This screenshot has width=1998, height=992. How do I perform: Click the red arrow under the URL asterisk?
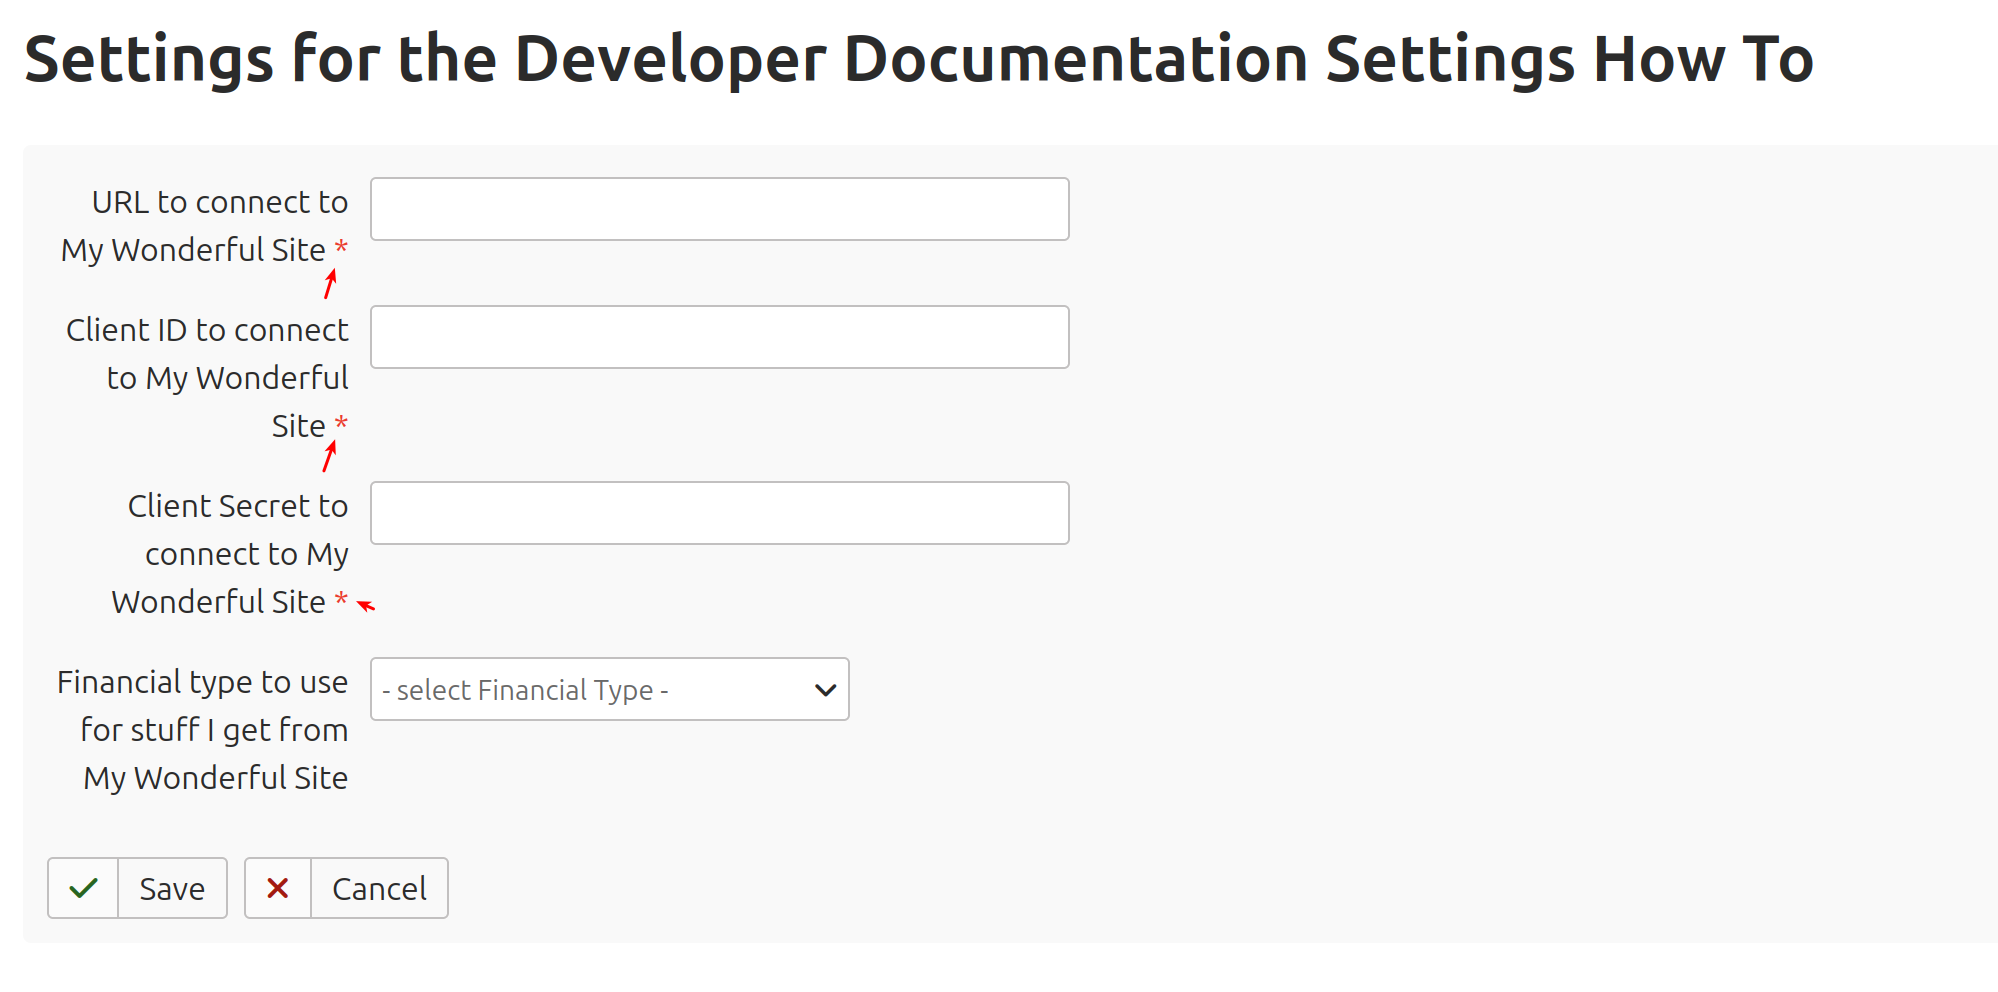point(330,284)
